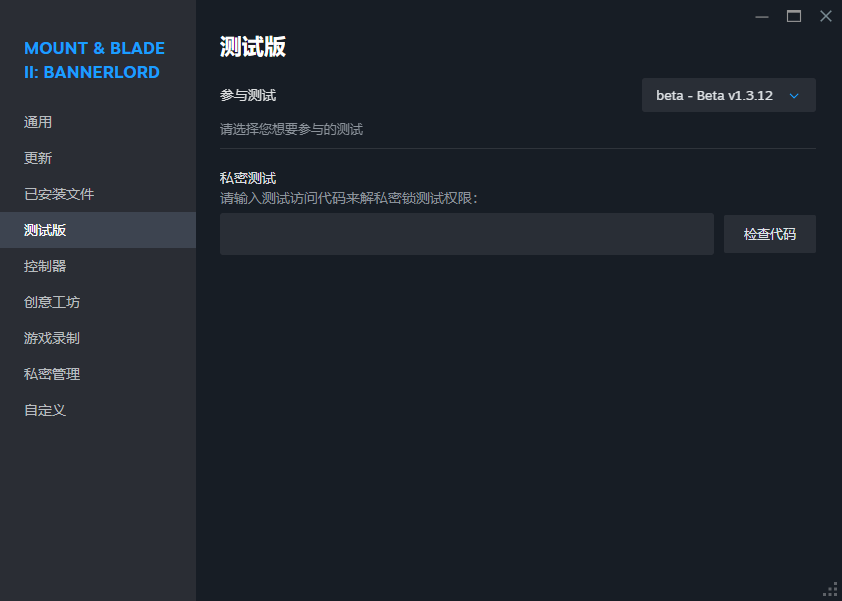
Task: Click the Mount & Blade II: Bannerlord title
Action: (x=94, y=60)
